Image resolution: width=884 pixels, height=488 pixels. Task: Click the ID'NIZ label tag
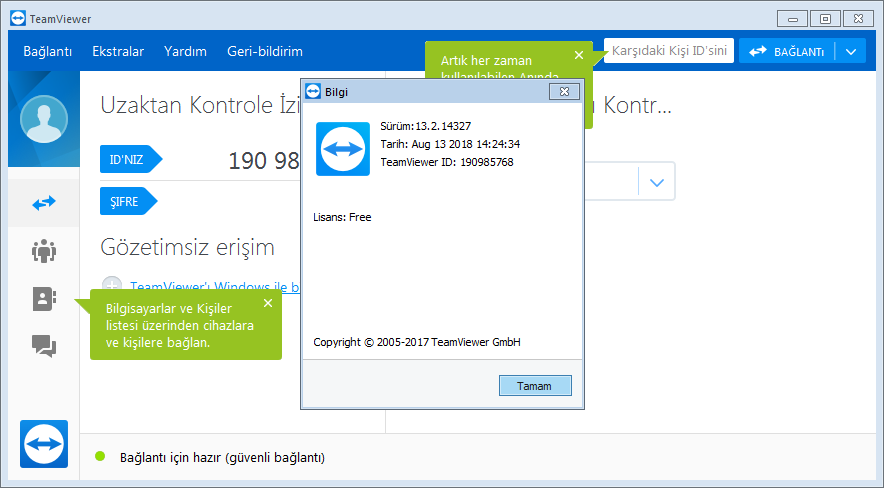point(131,159)
